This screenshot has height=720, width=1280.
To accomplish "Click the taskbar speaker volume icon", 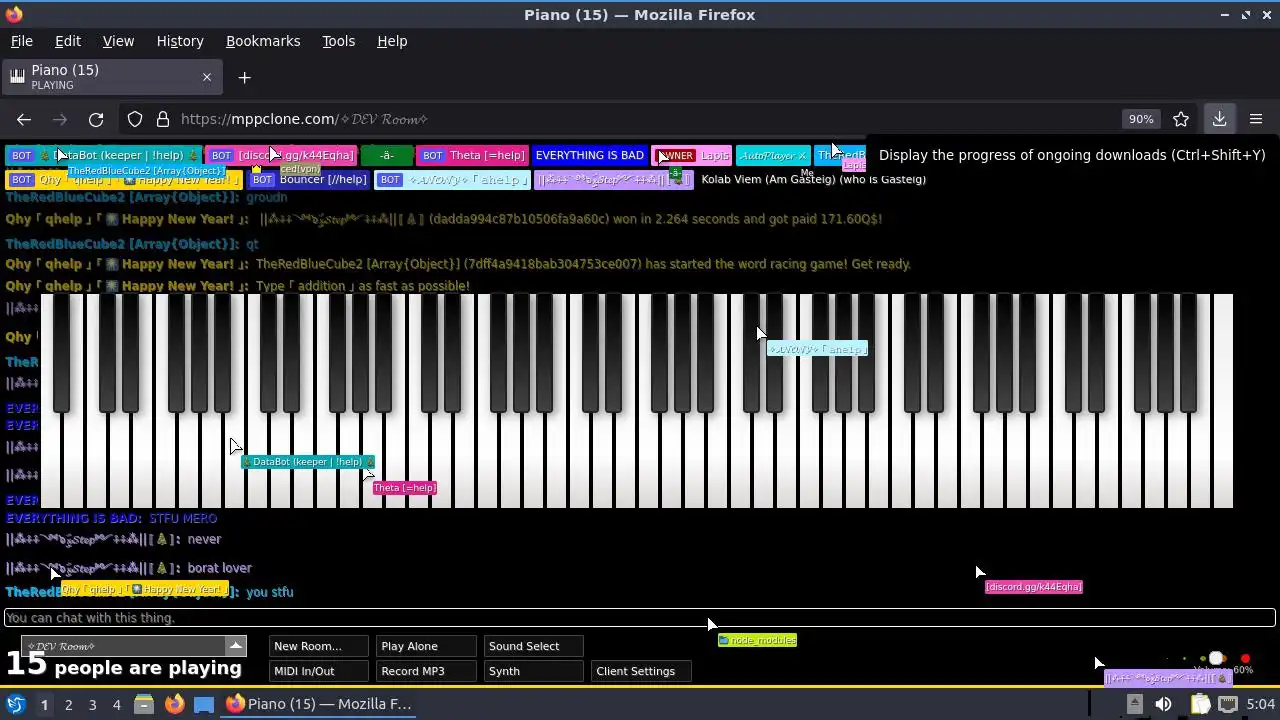I will (x=1163, y=704).
